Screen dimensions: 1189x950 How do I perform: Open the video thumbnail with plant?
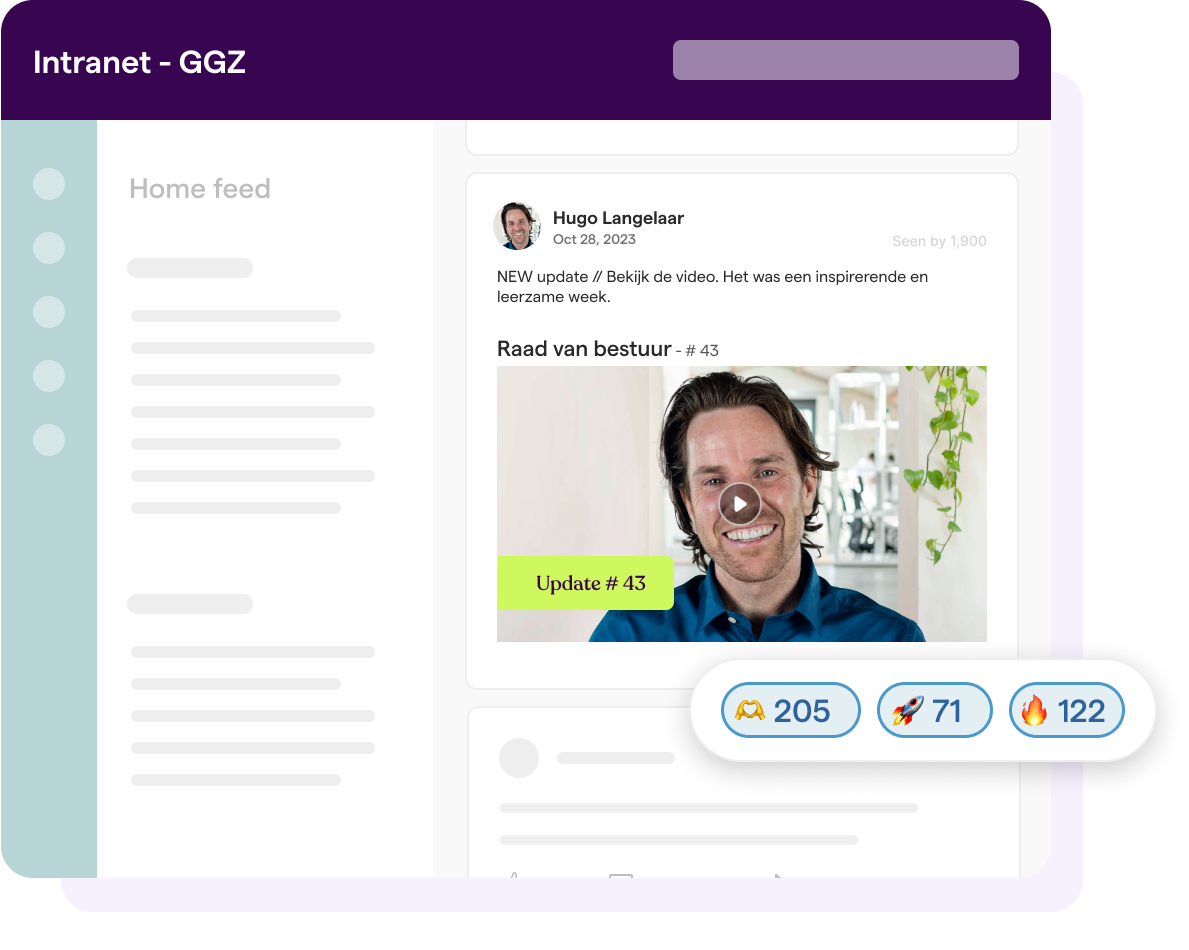742,504
